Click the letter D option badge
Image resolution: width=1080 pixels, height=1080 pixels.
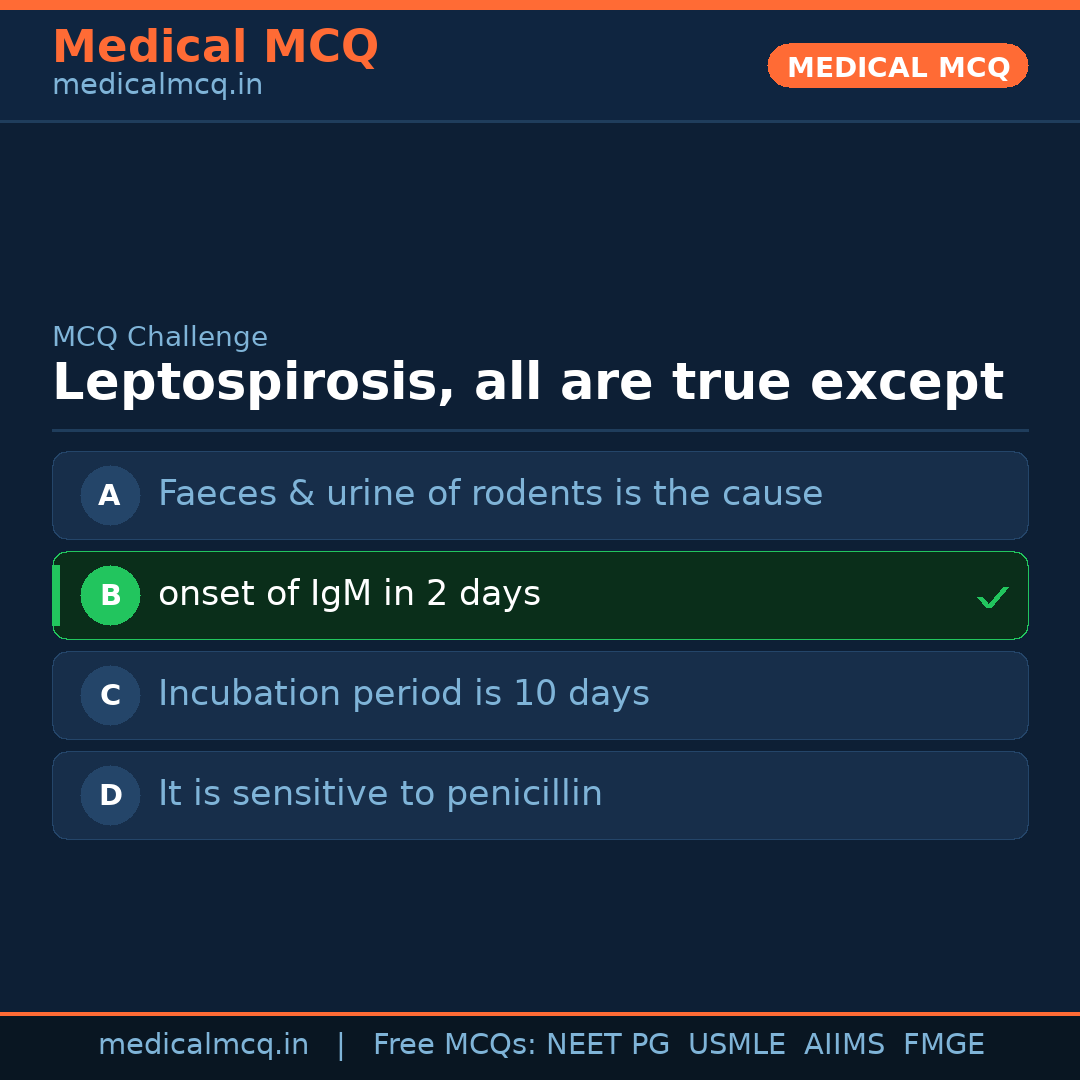point(110,795)
